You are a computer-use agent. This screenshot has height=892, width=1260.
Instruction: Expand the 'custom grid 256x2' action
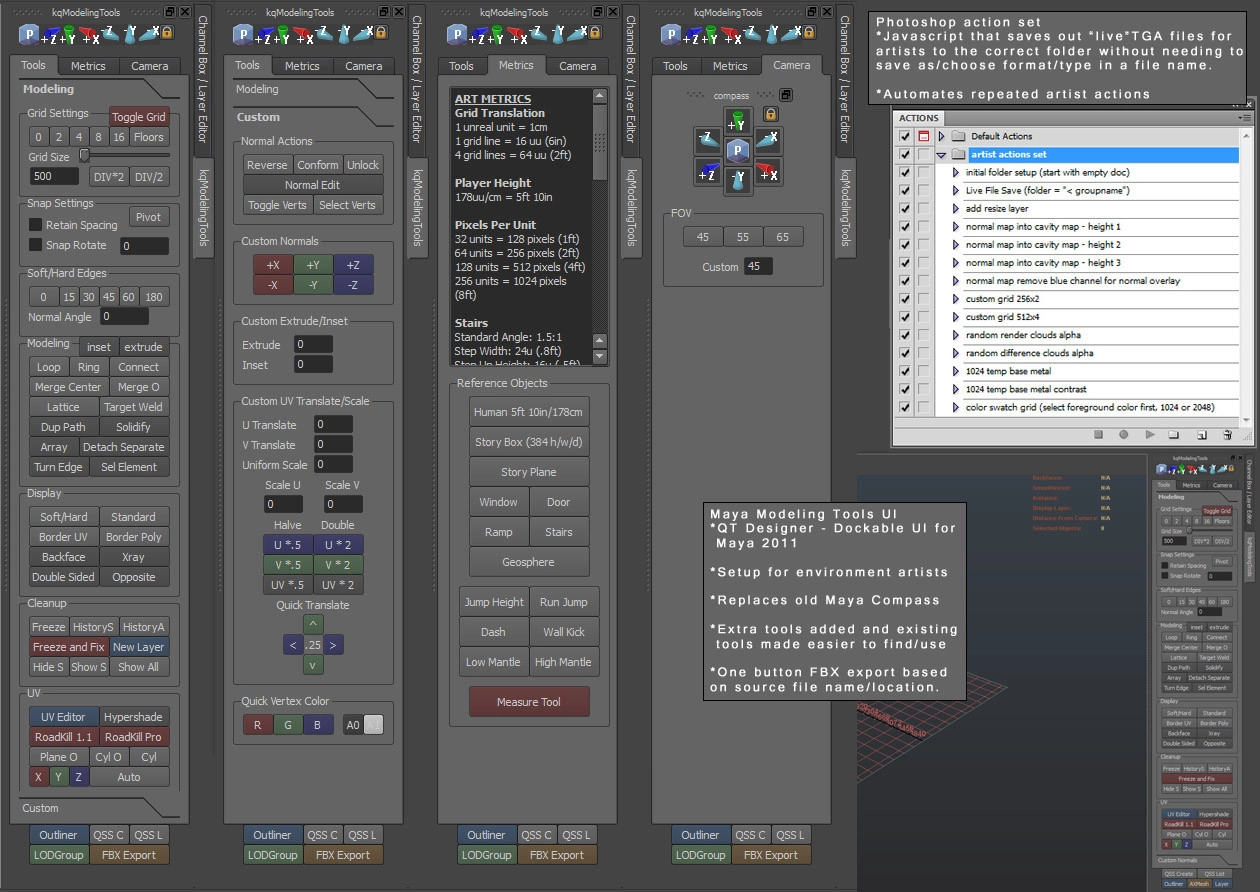pos(956,299)
